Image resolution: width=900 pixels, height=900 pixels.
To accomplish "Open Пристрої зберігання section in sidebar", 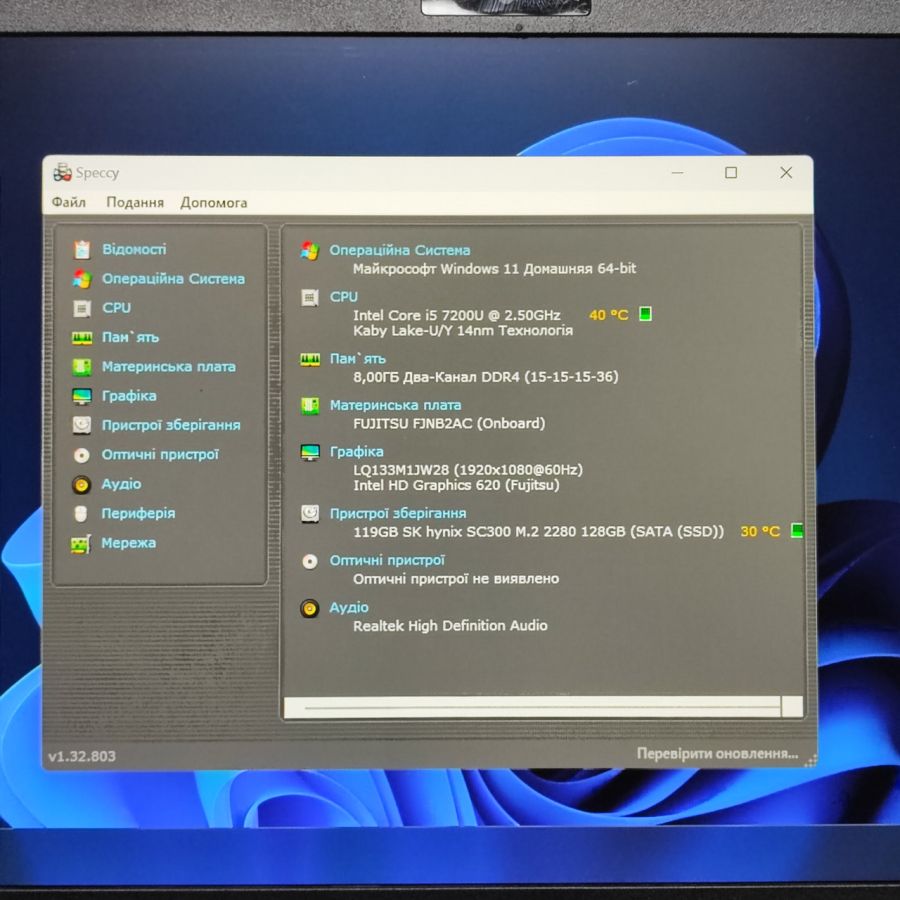I will pos(171,425).
